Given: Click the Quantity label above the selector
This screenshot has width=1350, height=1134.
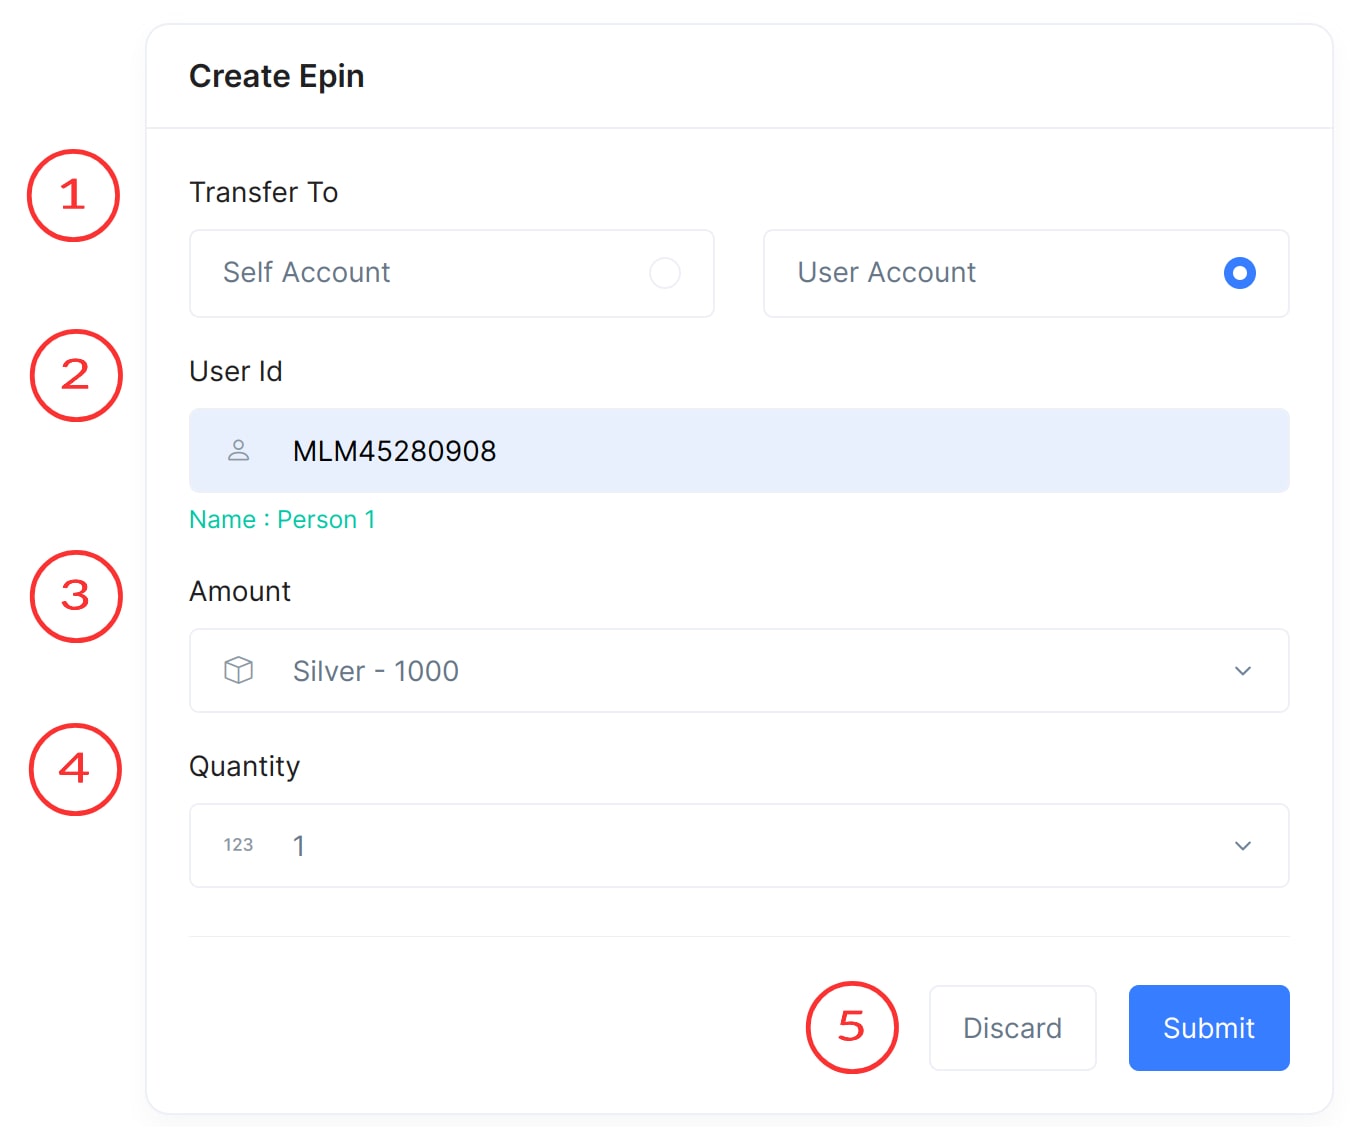Looking at the screenshot, I should coord(244,766).
